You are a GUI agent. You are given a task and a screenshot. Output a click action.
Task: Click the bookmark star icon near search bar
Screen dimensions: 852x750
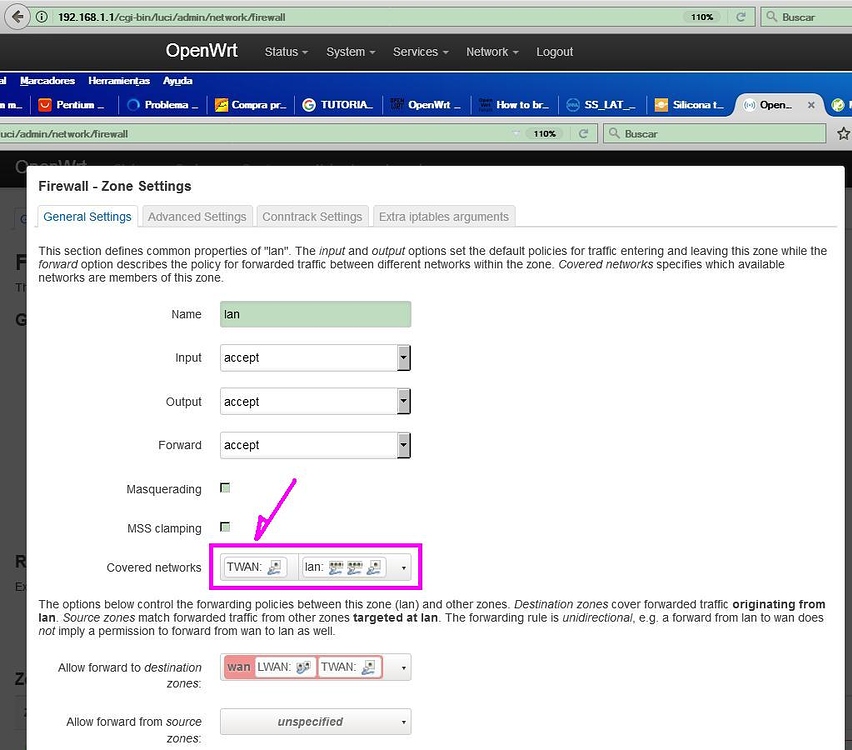click(x=843, y=133)
